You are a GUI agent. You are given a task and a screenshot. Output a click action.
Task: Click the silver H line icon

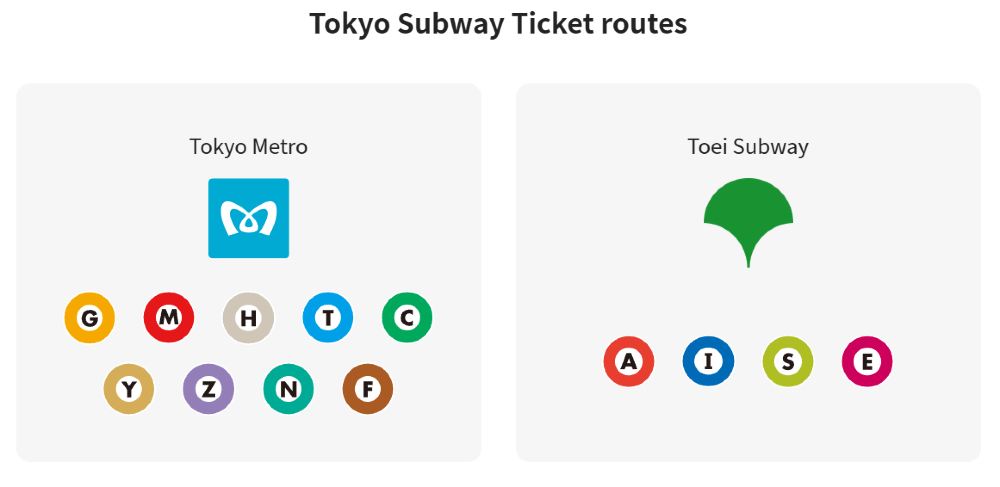click(x=248, y=319)
